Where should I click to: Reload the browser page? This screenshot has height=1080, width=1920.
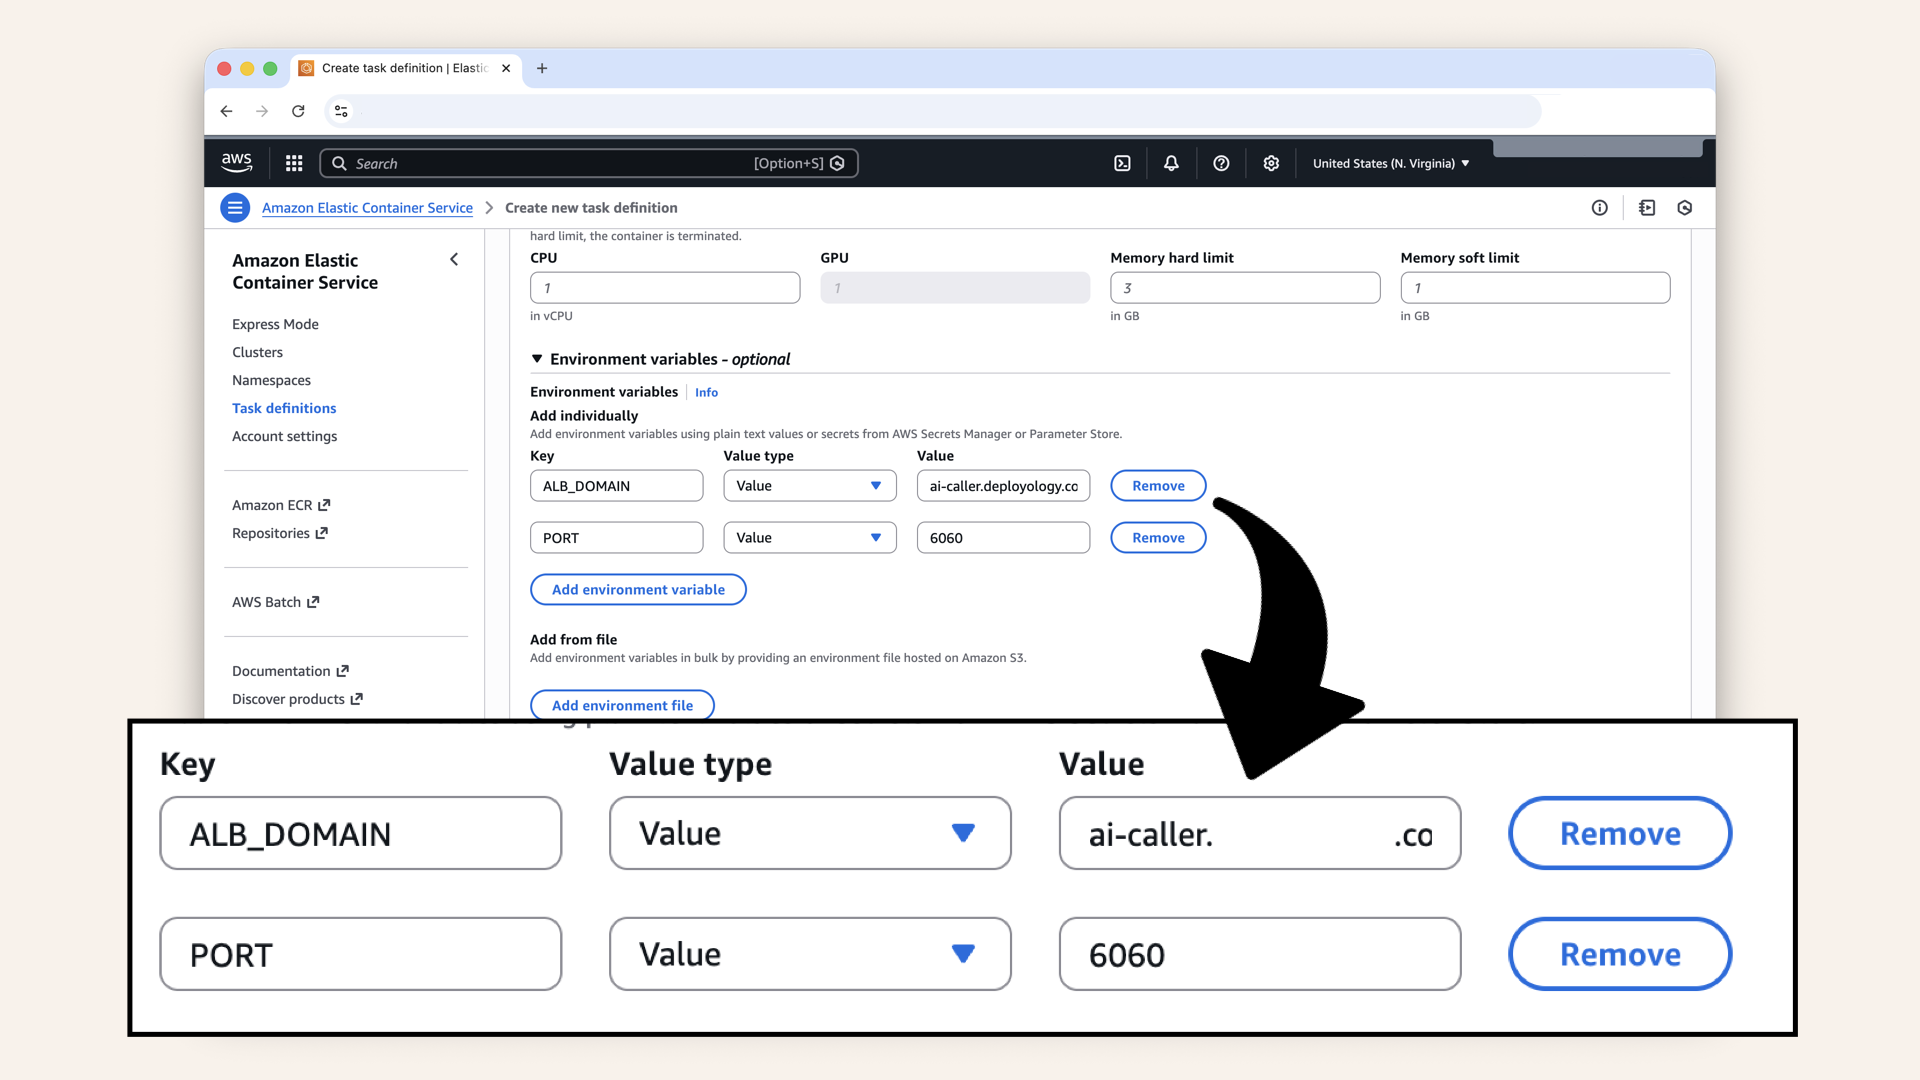(x=298, y=111)
